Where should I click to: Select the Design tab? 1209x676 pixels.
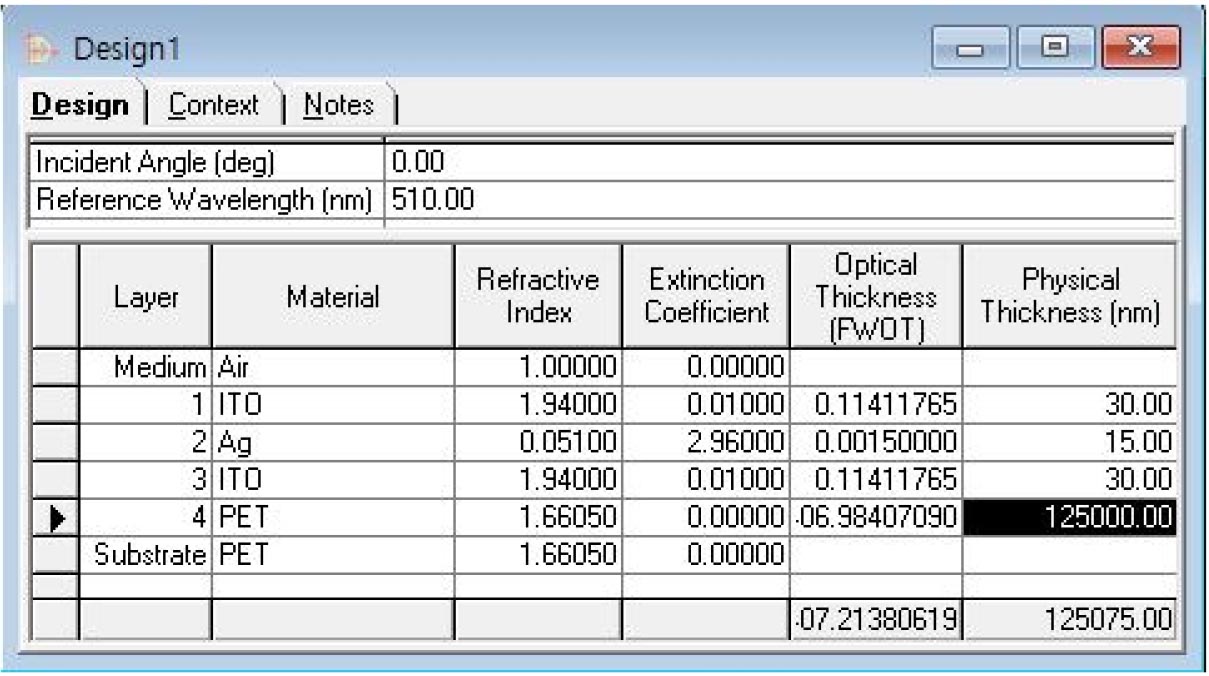point(84,104)
